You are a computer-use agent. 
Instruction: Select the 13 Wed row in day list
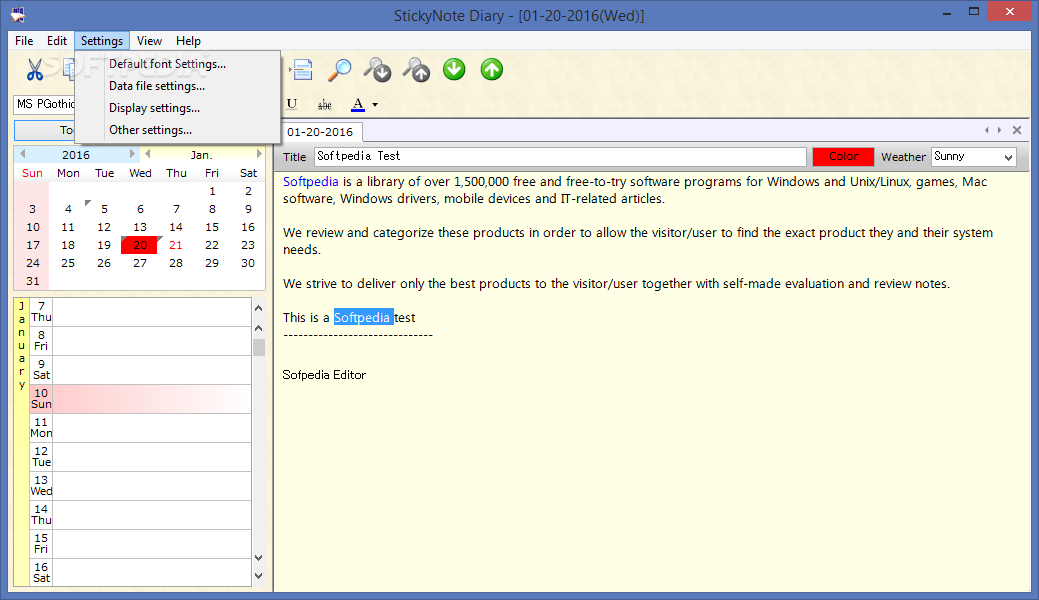click(x=140, y=486)
